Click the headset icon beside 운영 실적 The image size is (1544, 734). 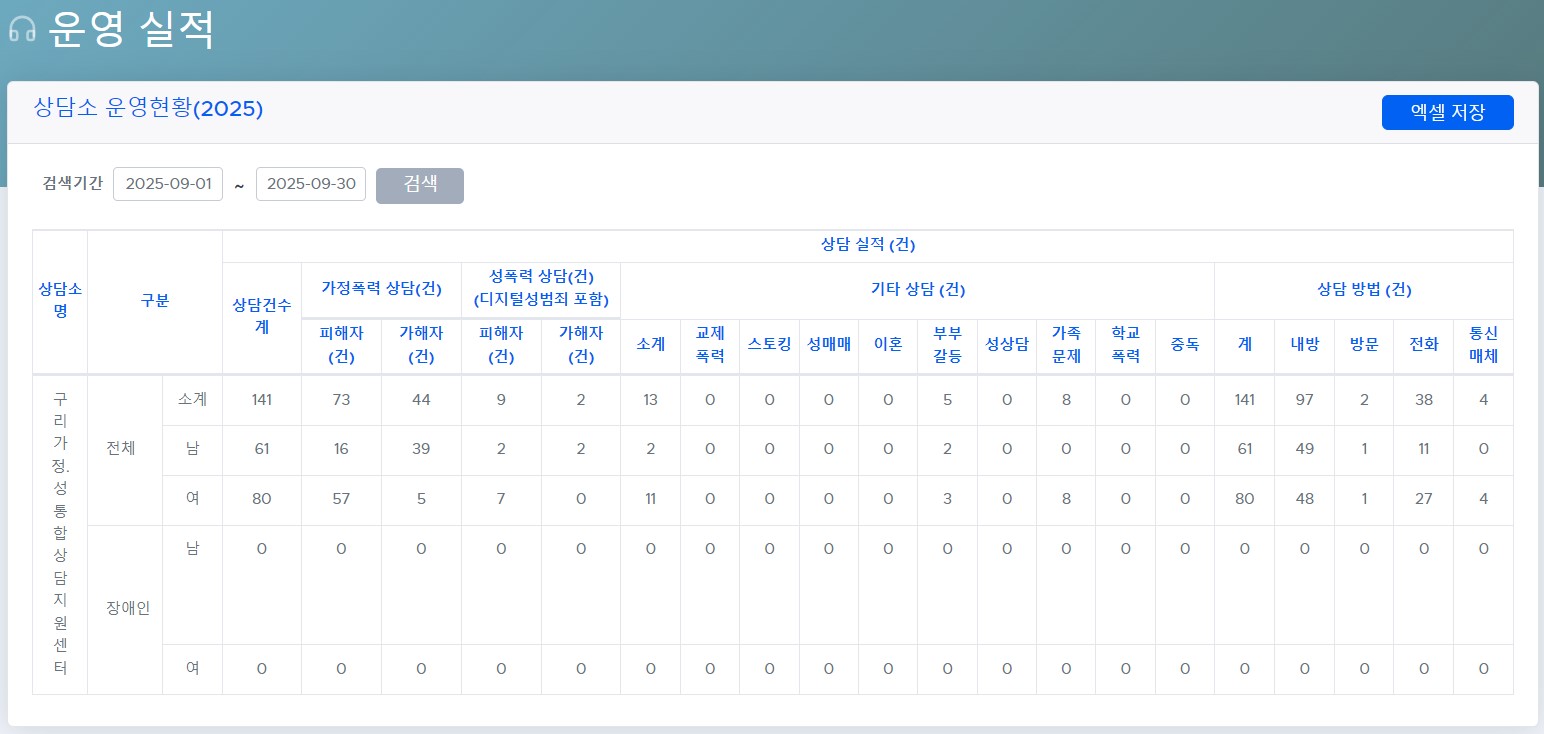click(x=22, y=30)
